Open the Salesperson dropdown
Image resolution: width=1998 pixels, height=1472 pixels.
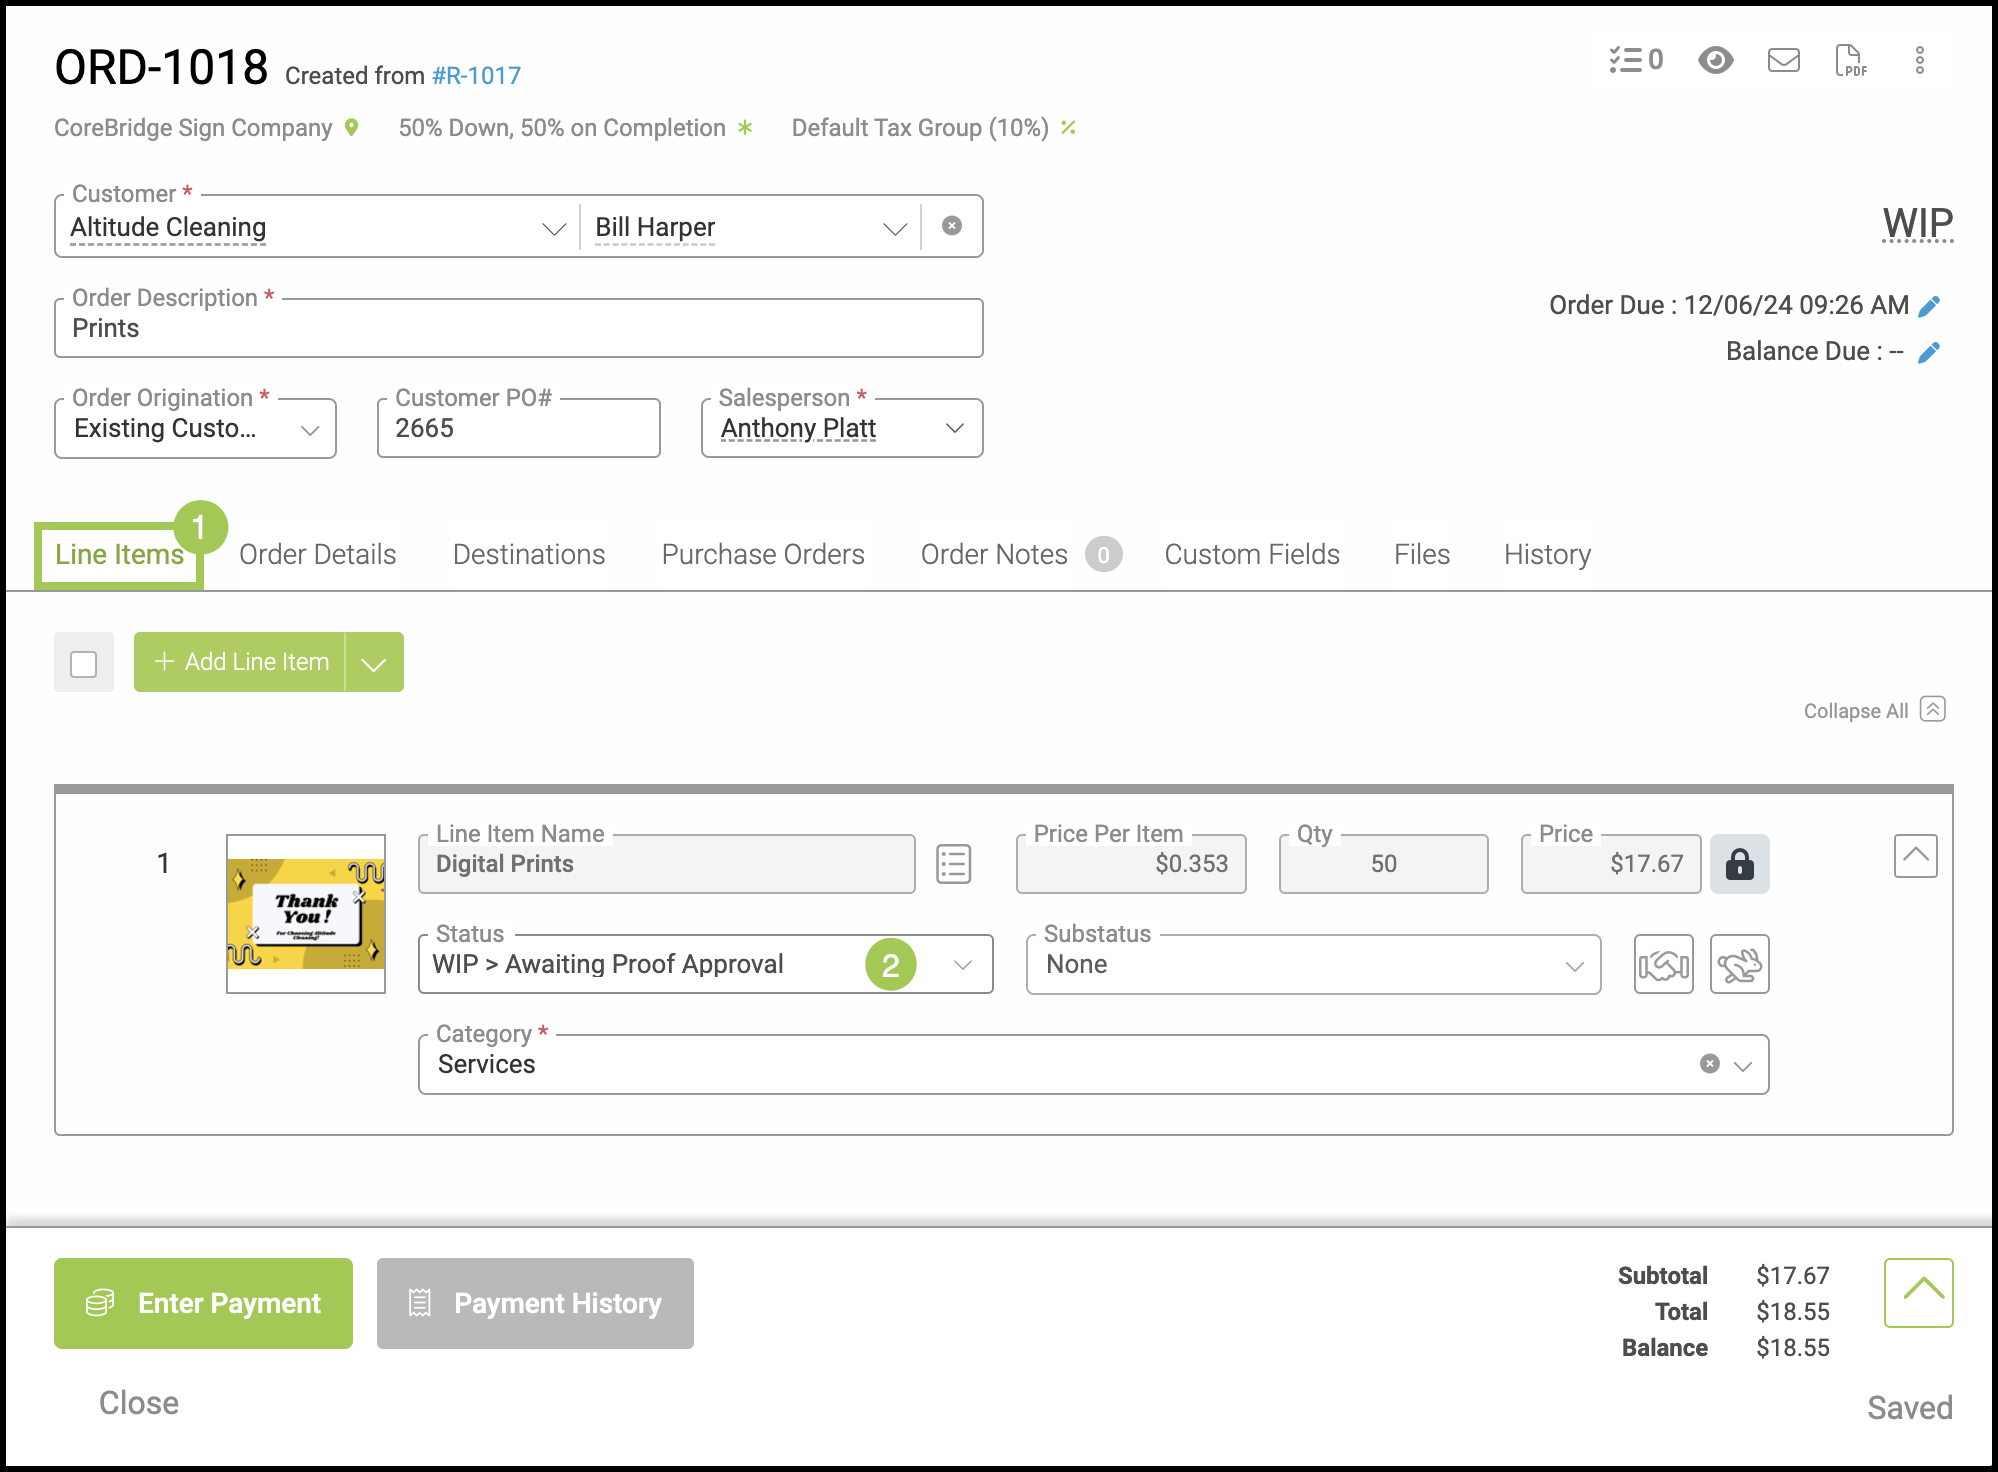pyautogui.click(x=954, y=428)
